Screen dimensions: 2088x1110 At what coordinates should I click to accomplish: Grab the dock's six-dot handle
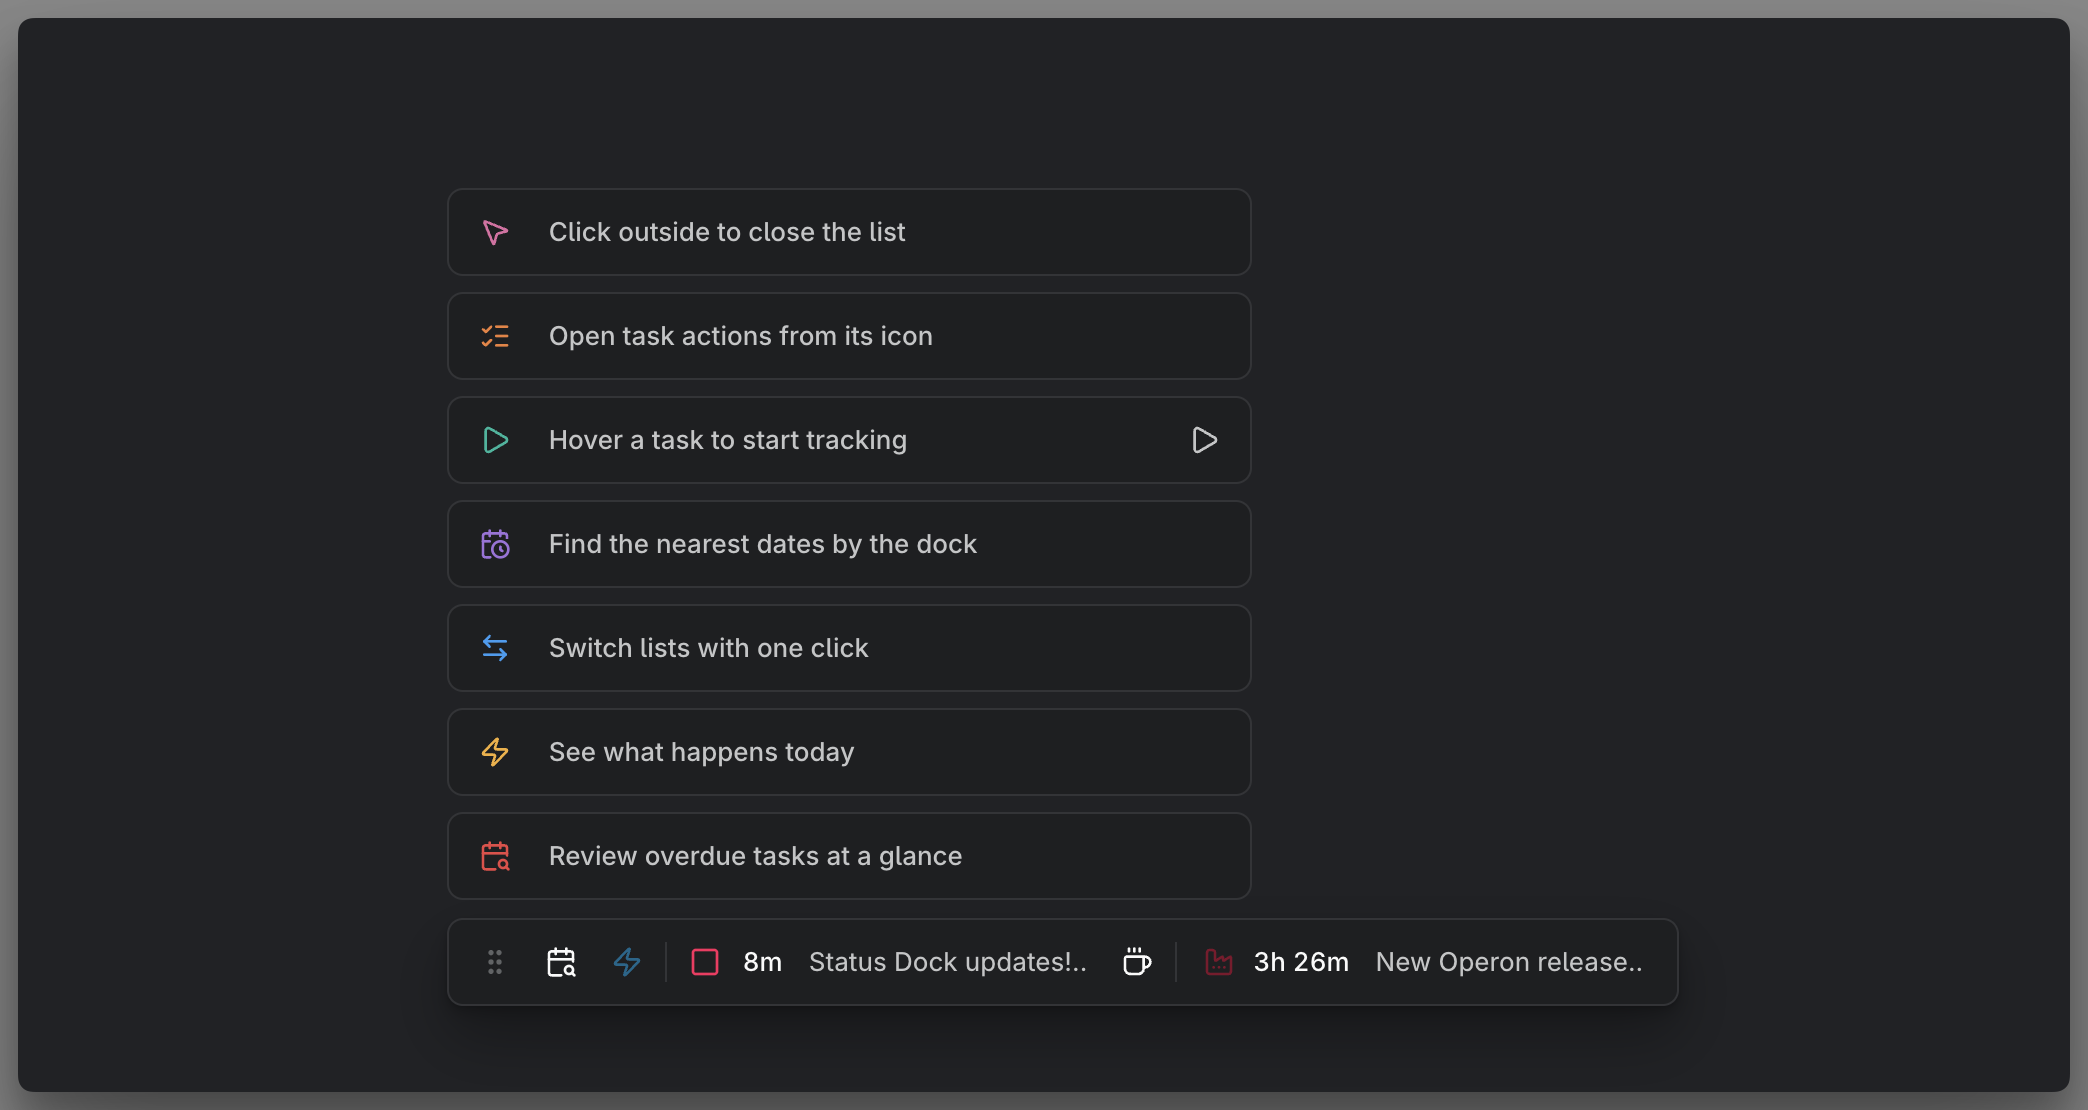click(495, 962)
